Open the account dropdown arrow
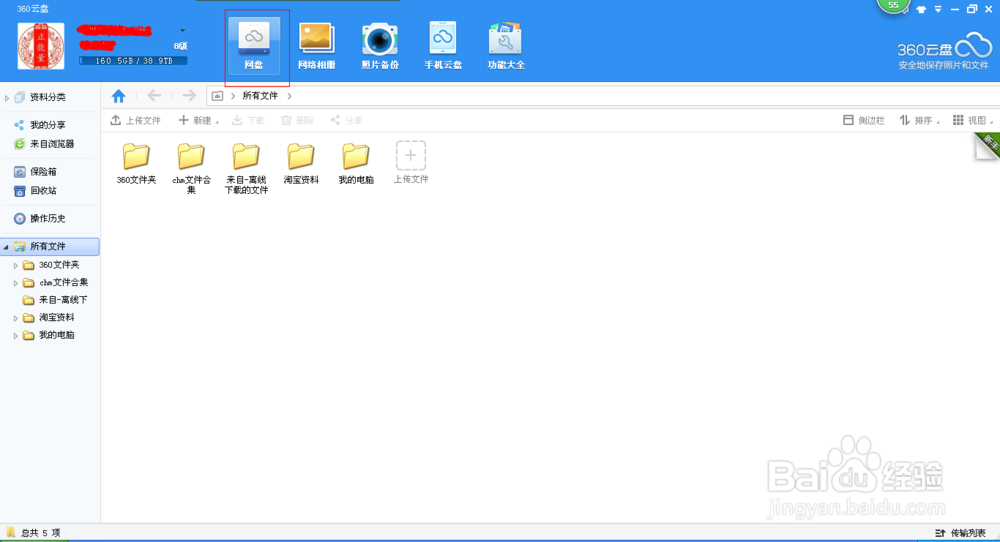This screenshot has width=1000, height=542. tap(182, 31)
